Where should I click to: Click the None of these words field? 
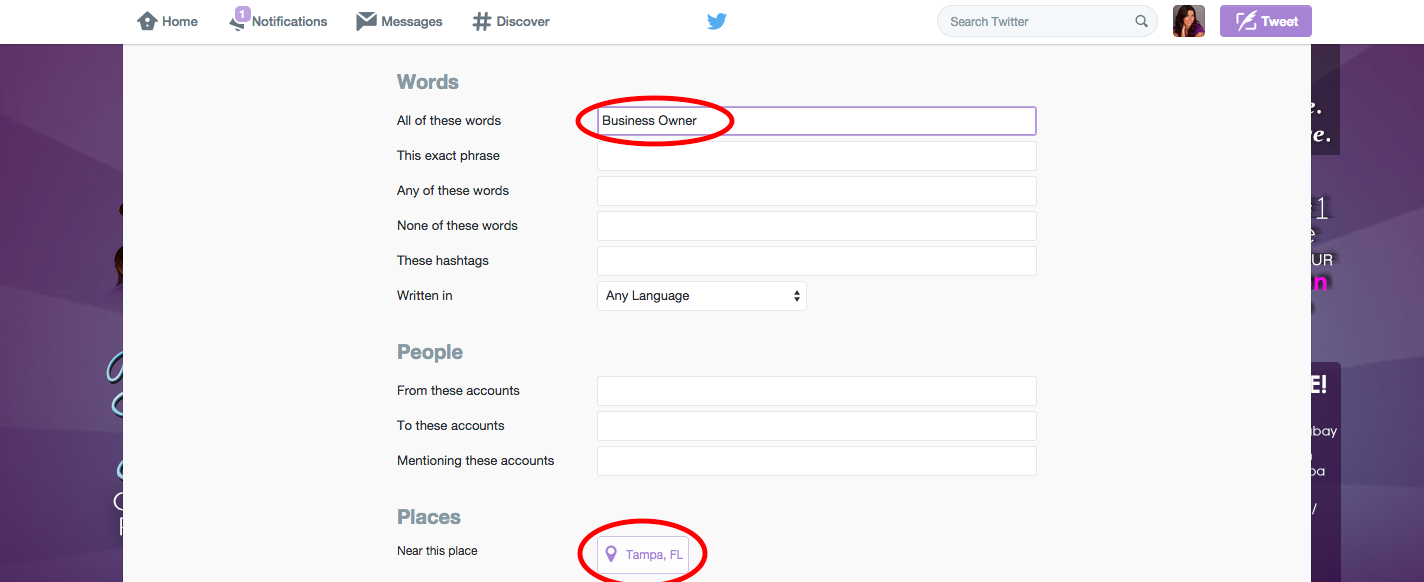817,226
